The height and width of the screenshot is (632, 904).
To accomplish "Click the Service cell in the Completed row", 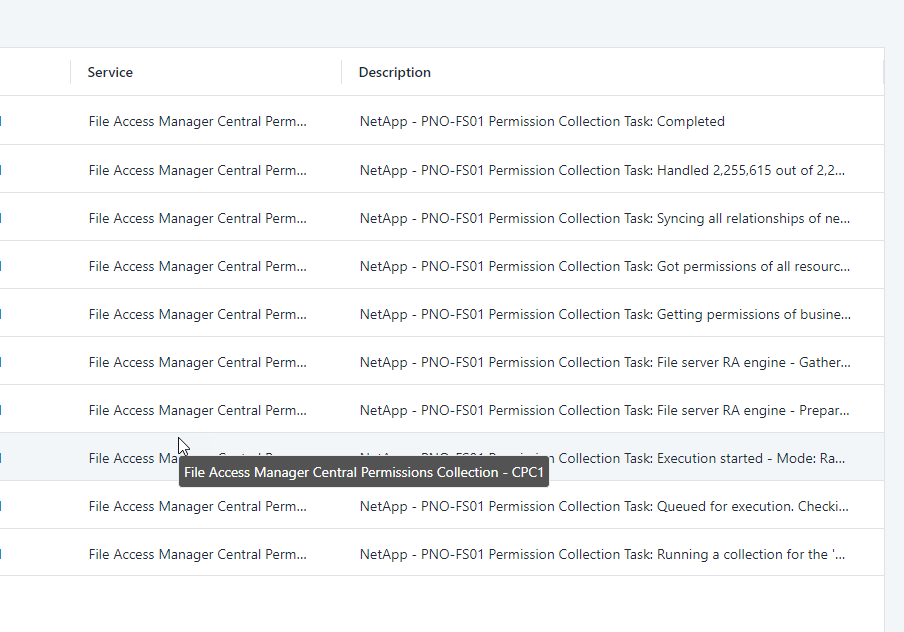I will tap(197, 121).
